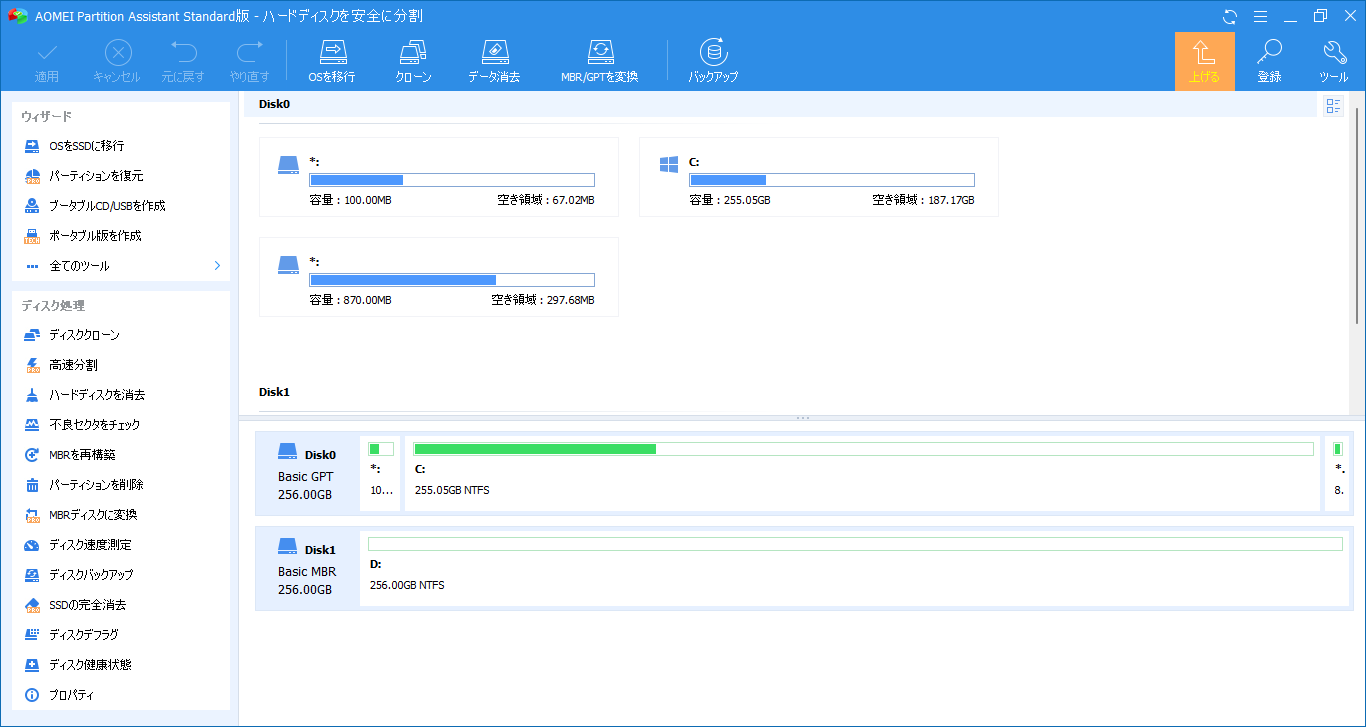Click the 適用 (Apply) toolbar icon
1366x727 pixels.
pyautogui.click(x=47, y=61)
